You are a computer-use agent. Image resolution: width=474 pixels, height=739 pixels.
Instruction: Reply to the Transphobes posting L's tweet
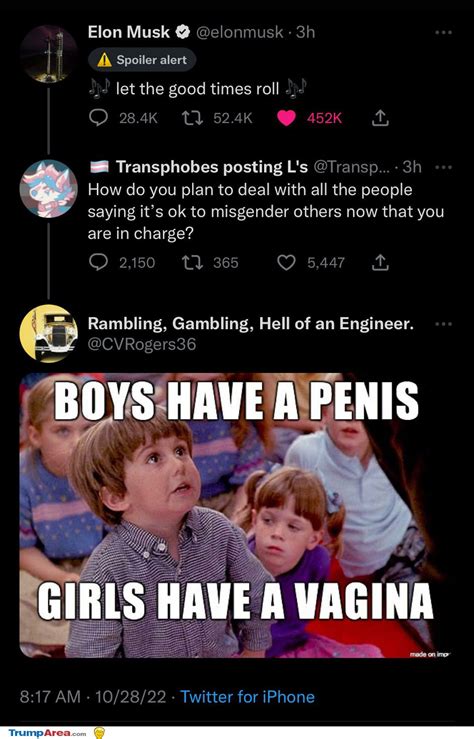(98, 262)
